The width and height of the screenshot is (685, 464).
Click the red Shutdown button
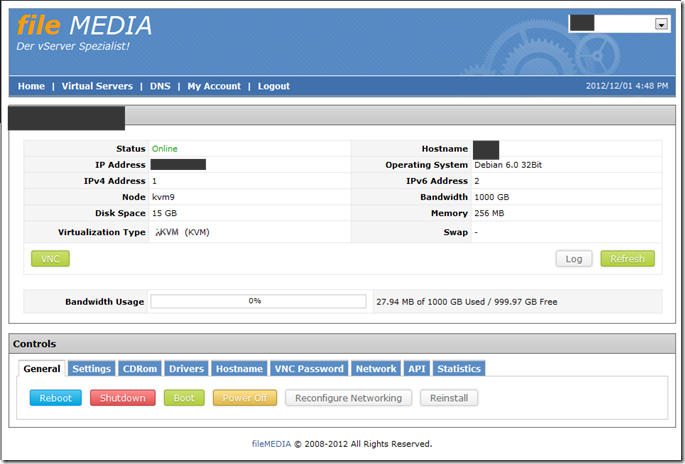123,398
